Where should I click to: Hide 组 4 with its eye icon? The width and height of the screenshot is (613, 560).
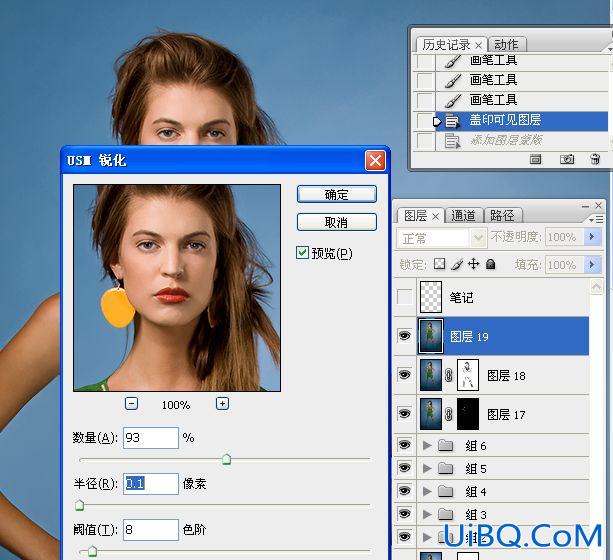click(405, 490)
